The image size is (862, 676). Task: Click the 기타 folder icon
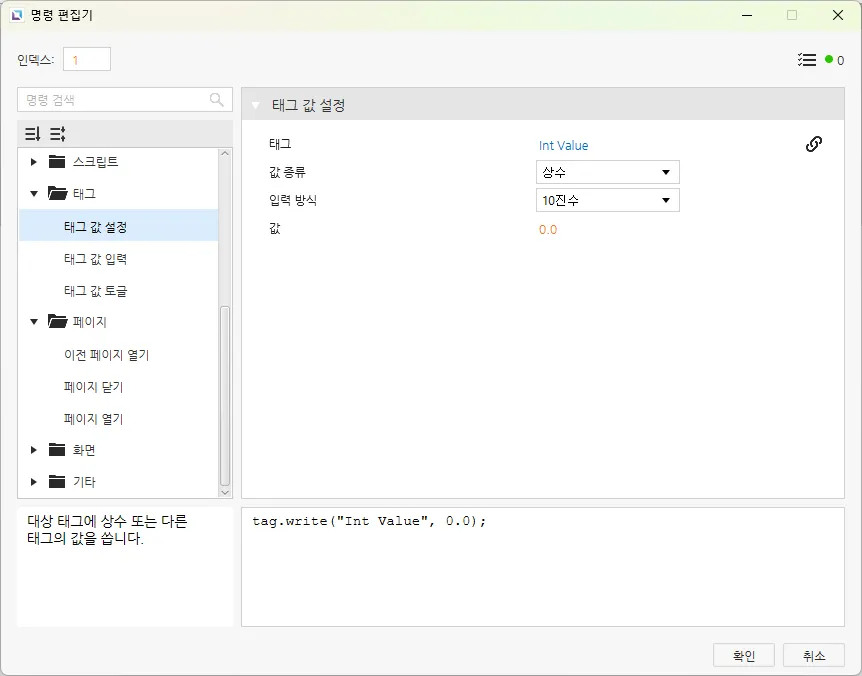[x=57, y=482]
